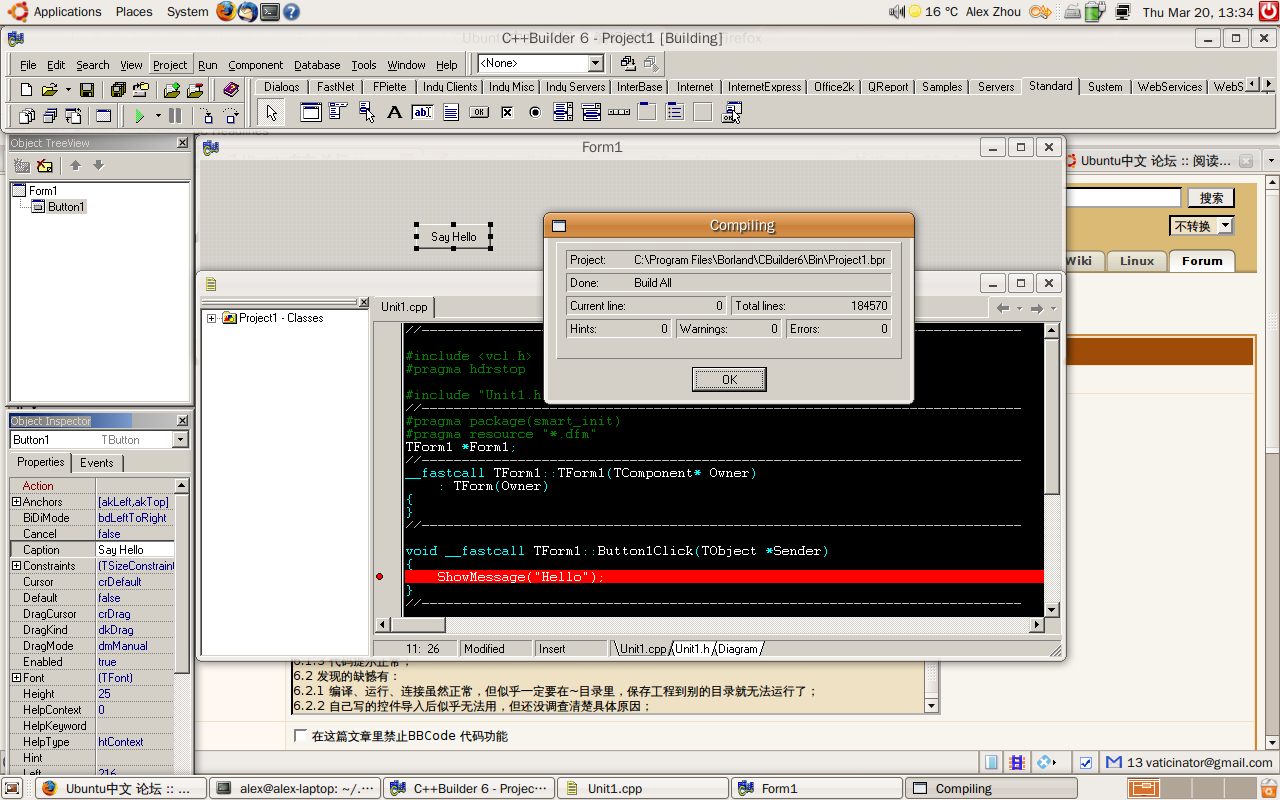The height and width of the screenshot is (800, 1280).
Task: Click the View Unit toolbar icon
Action: [x=27, y=116]
